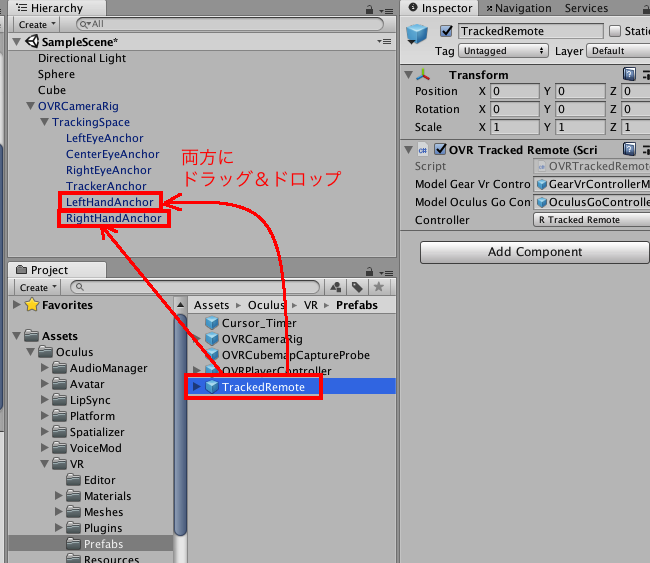650x563 pixels.
Task: Expand the AudioManager folder arrow
Action: (x=45, y=367)
